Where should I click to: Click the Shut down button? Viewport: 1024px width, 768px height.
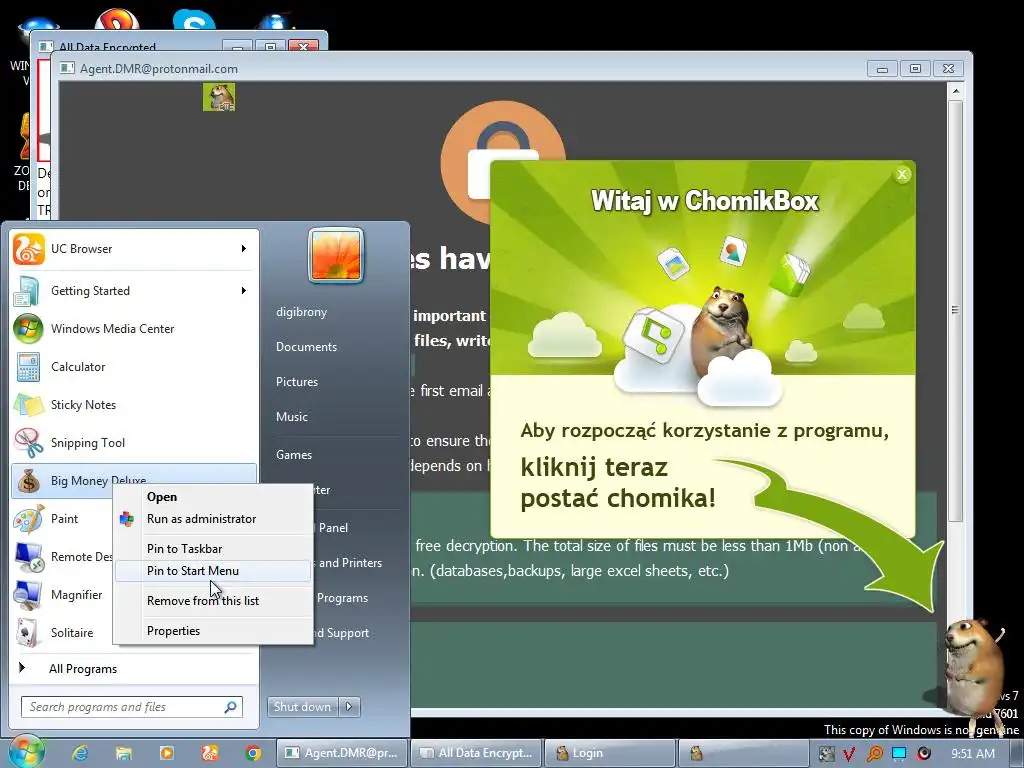pos(303,707)
